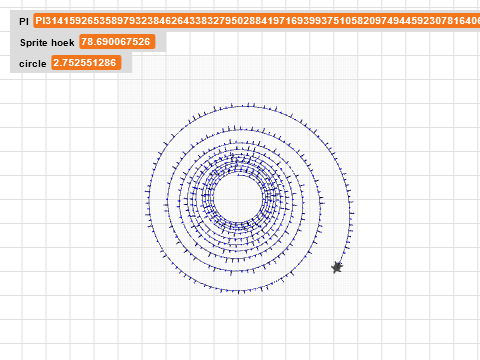Click the Sprite hoek value 78.690067526
Viewport: 480px width, 360px height.
pyautogui.click(x=117, y=42)
